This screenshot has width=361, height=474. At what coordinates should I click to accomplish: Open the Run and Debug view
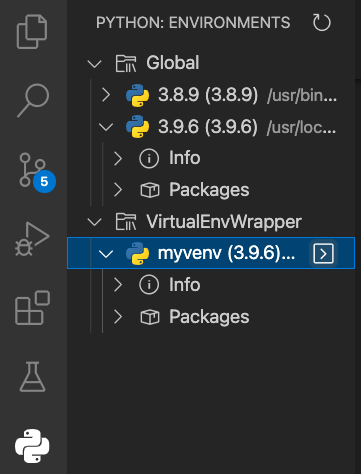[32, 239]
